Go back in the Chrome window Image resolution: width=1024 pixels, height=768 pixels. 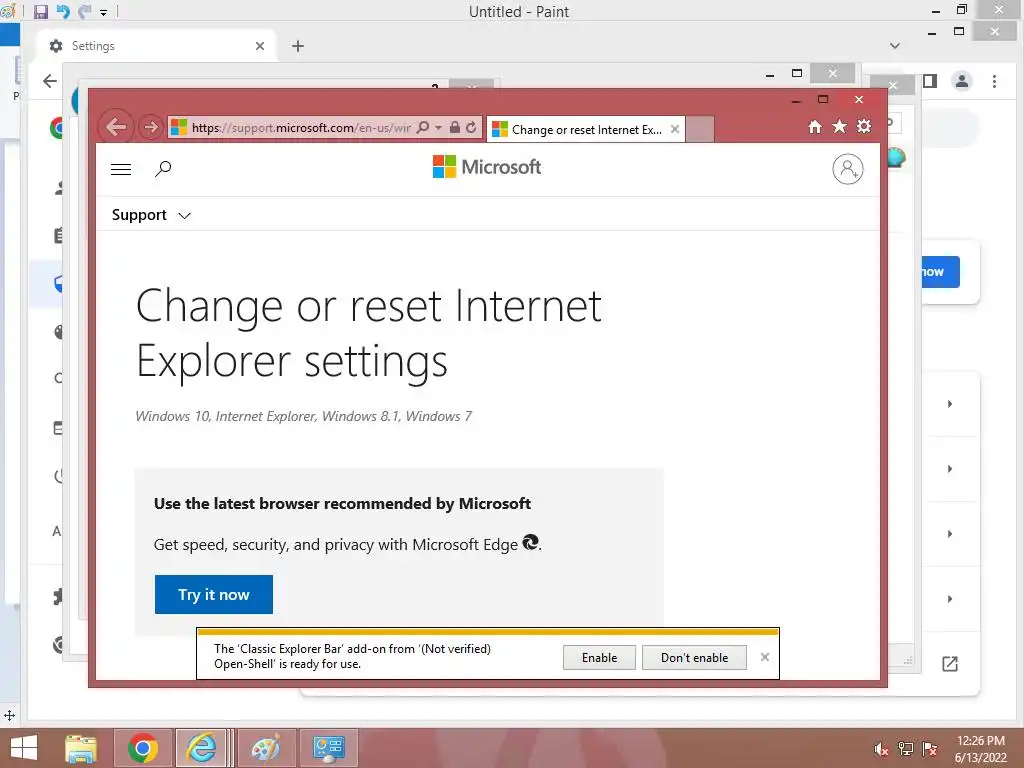pyautogui.click(x=50, y=81)
